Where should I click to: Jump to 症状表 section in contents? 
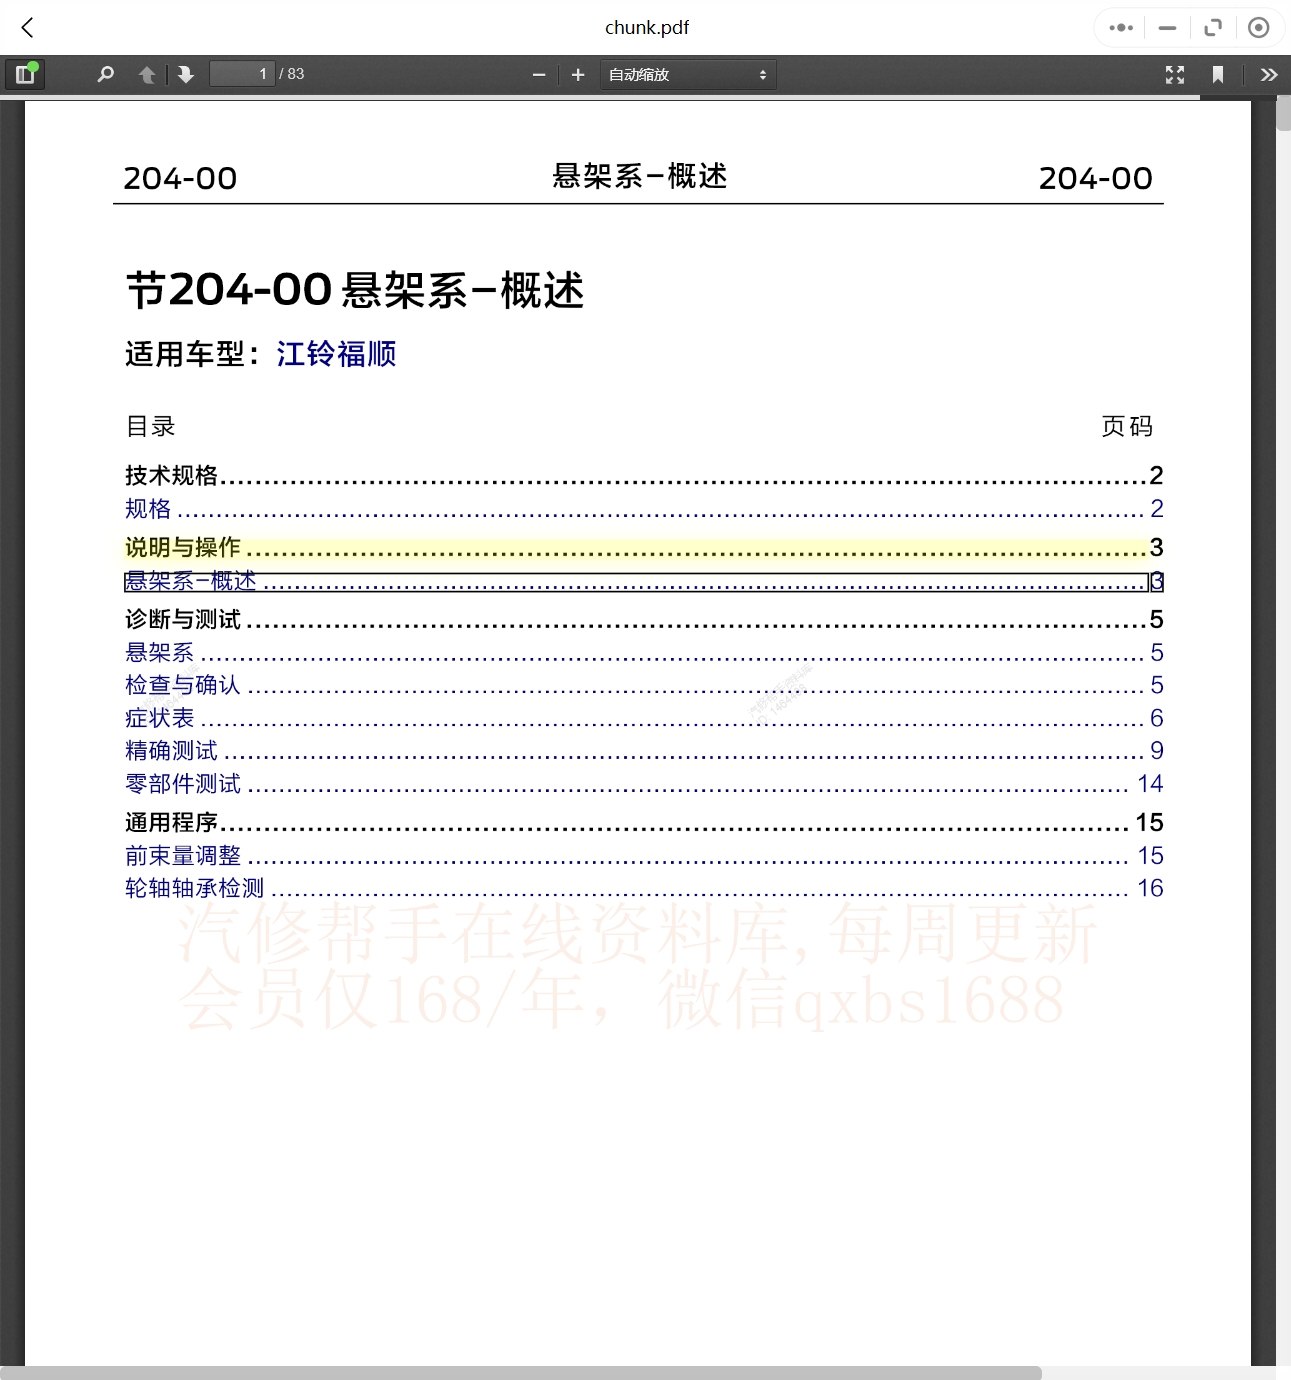point(160,718)
